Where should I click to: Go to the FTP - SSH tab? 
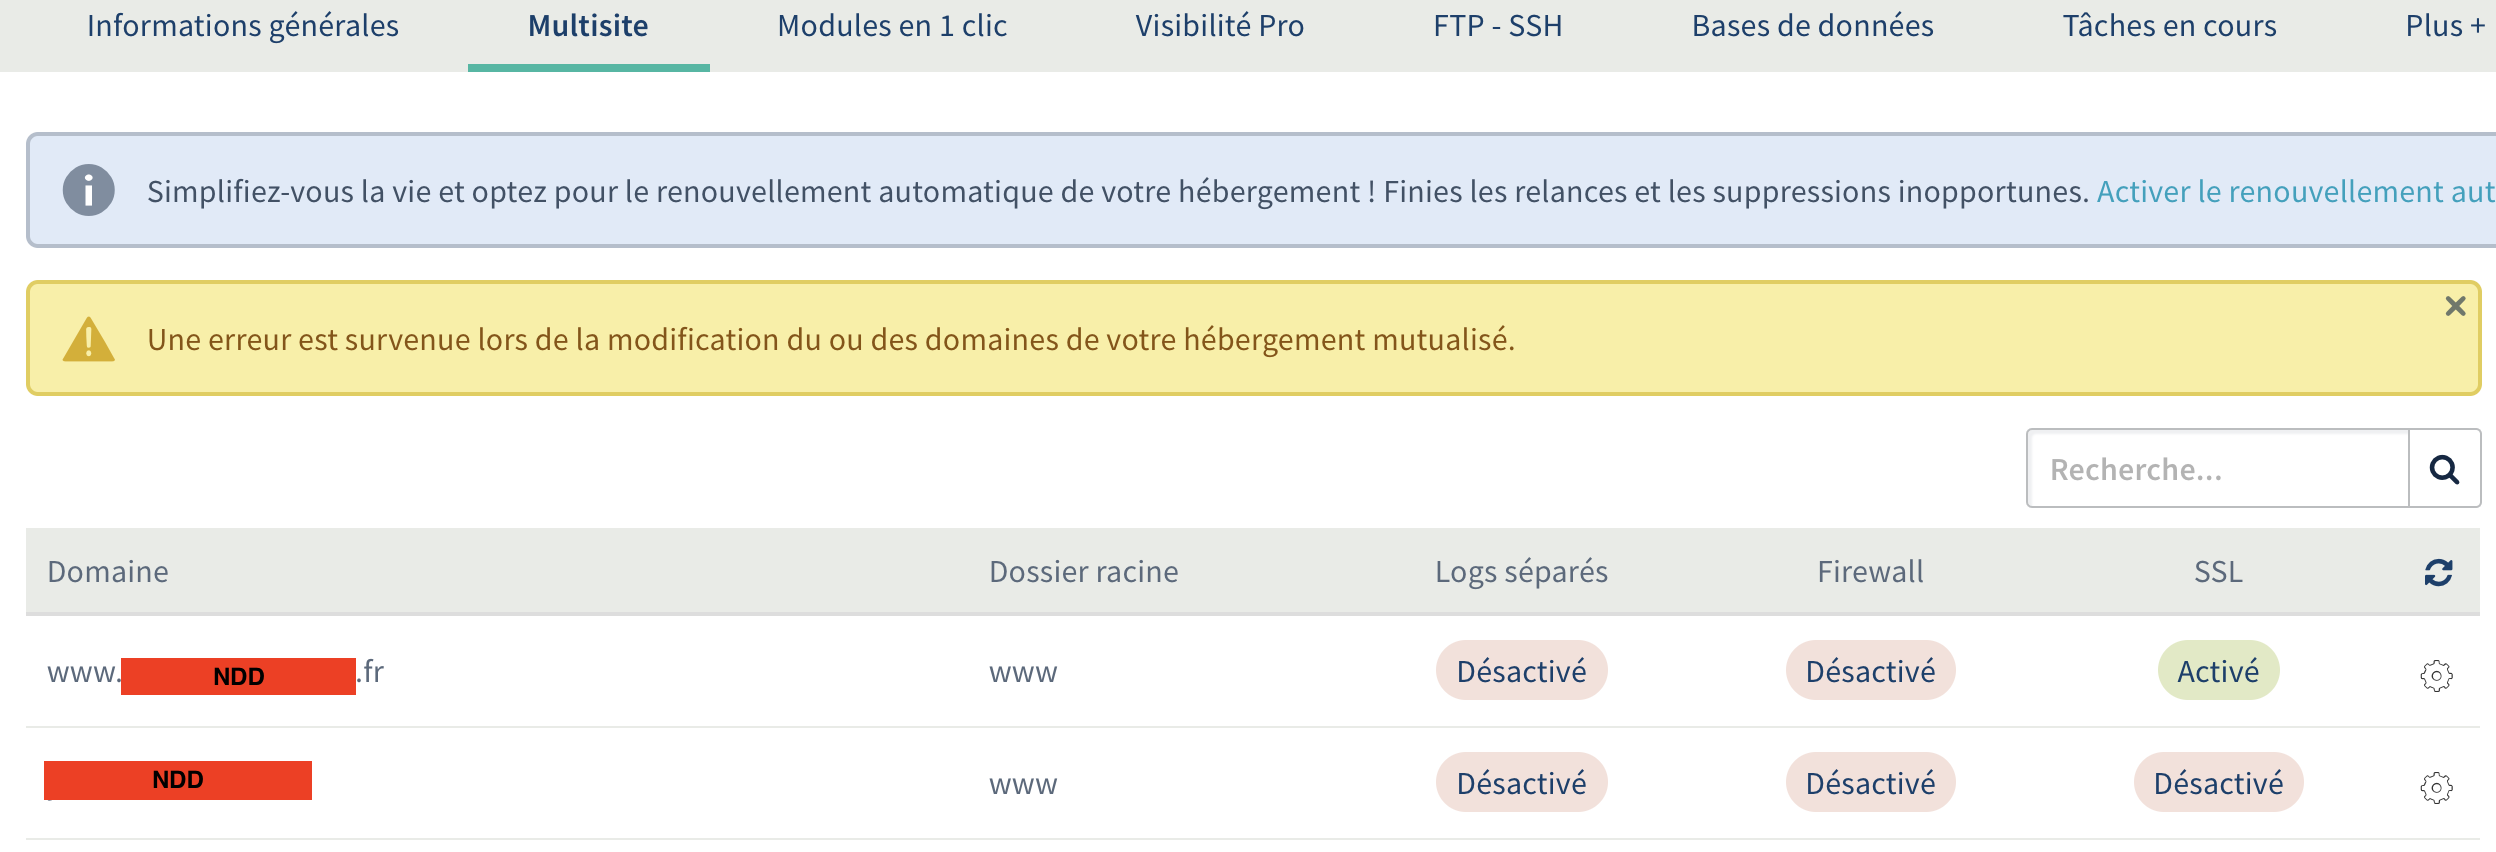click(x=1497, y=26)
